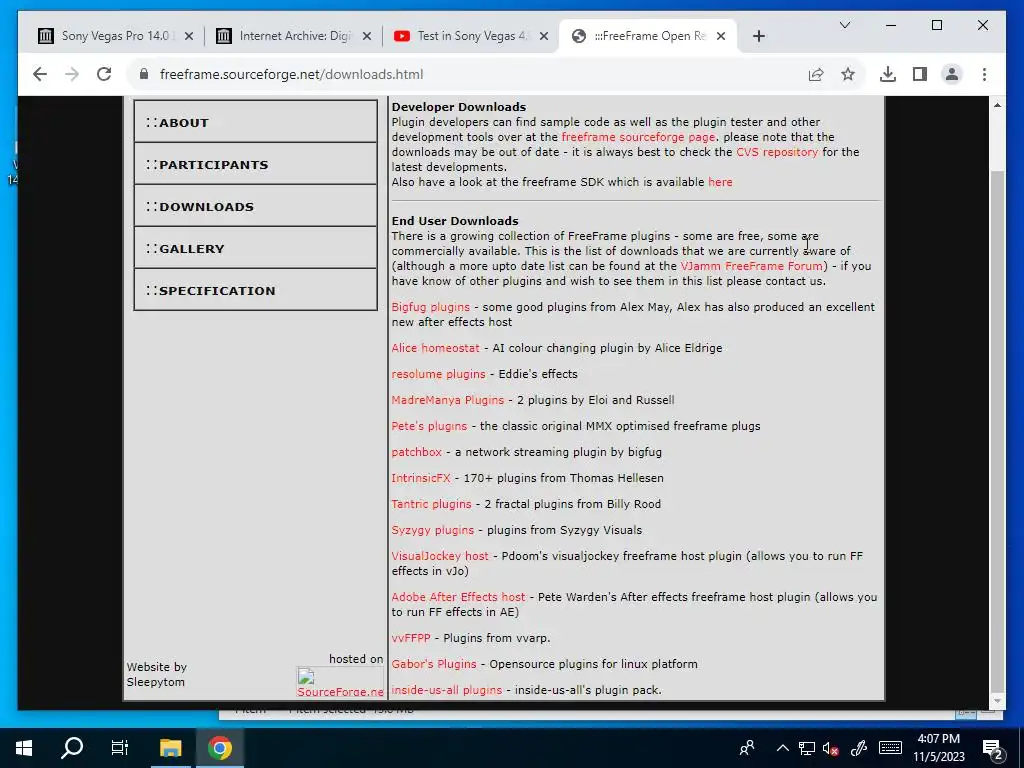Open the PARTICIPANTS navigation item
Viewport: 1024px width, 768px height.
255,164
